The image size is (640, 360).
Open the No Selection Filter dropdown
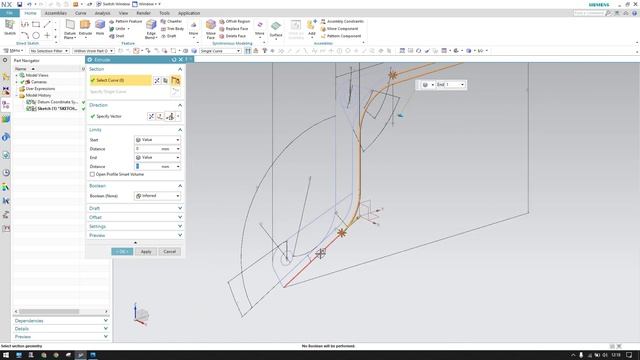(x=49, y=51)
